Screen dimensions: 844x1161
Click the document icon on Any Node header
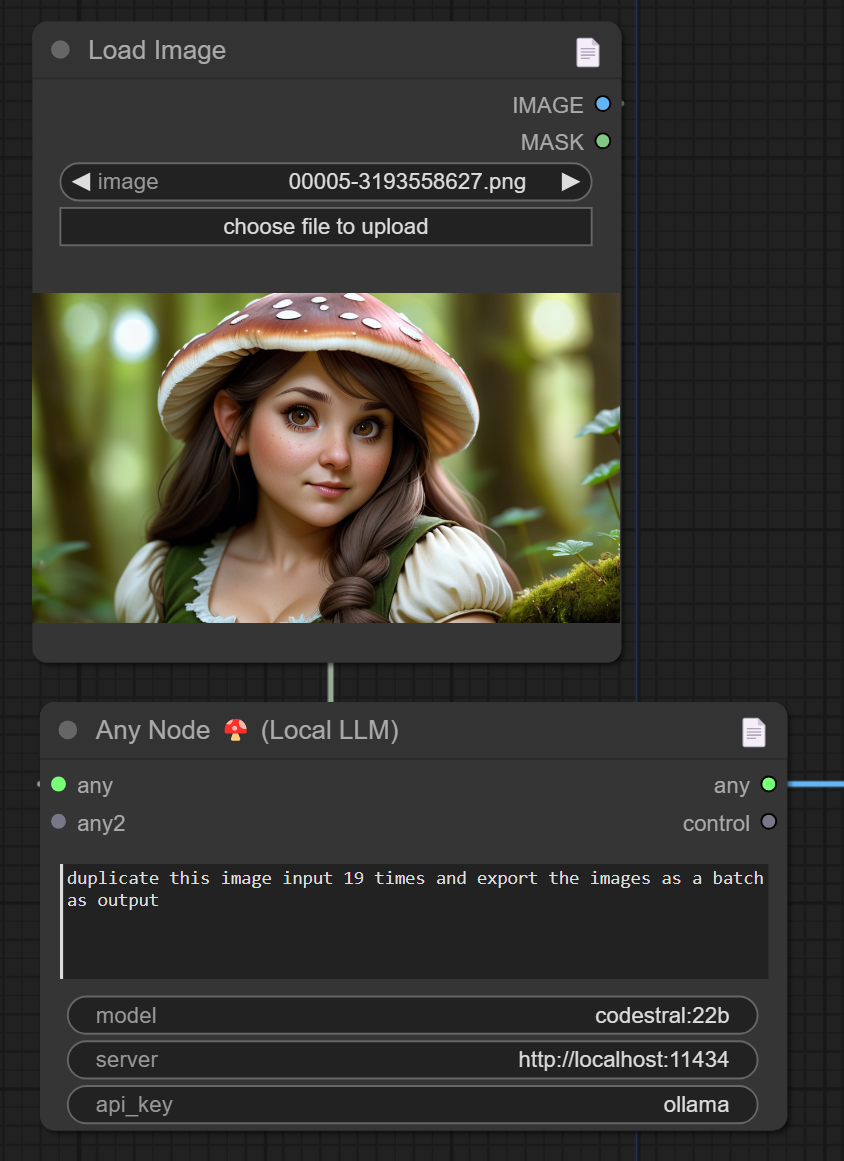[753, 732]
